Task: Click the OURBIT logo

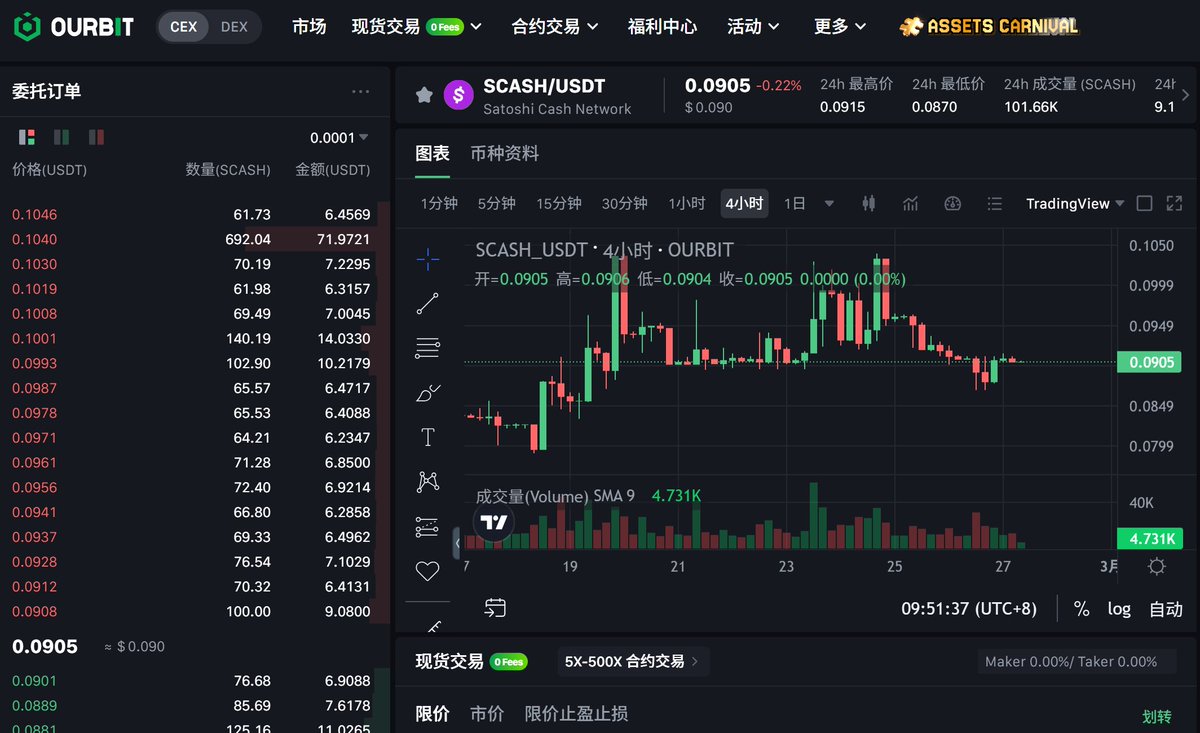Action: pyautogui.click(x=73, y=27)
